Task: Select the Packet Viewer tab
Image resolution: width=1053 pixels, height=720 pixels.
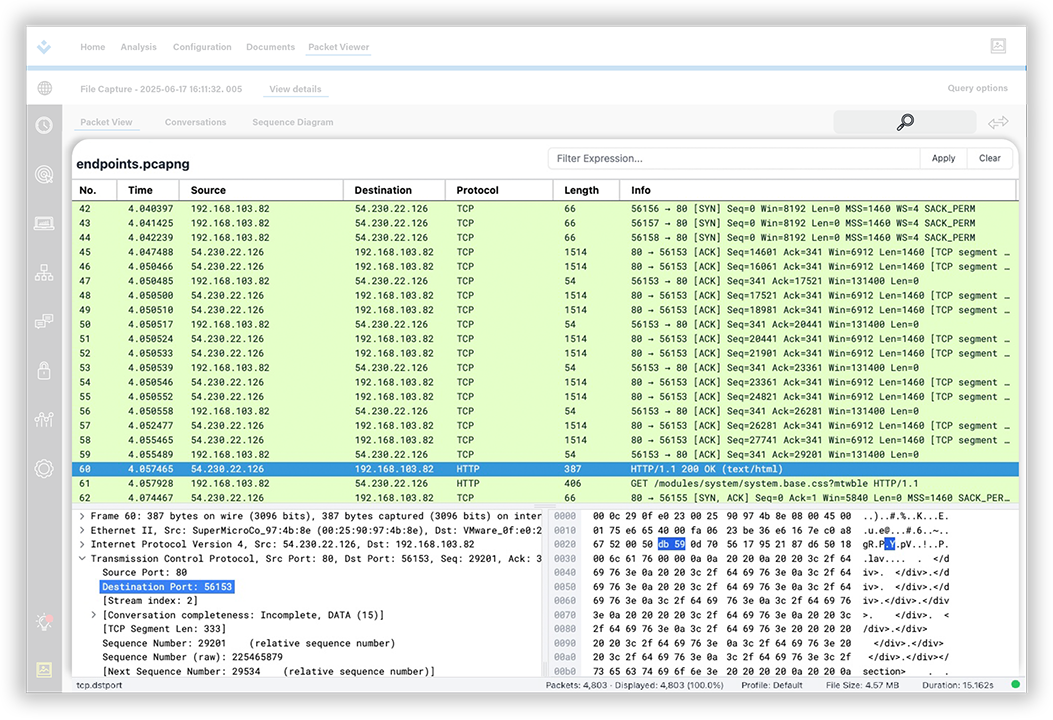Action: pyautogui.click(x=338, y=47)
